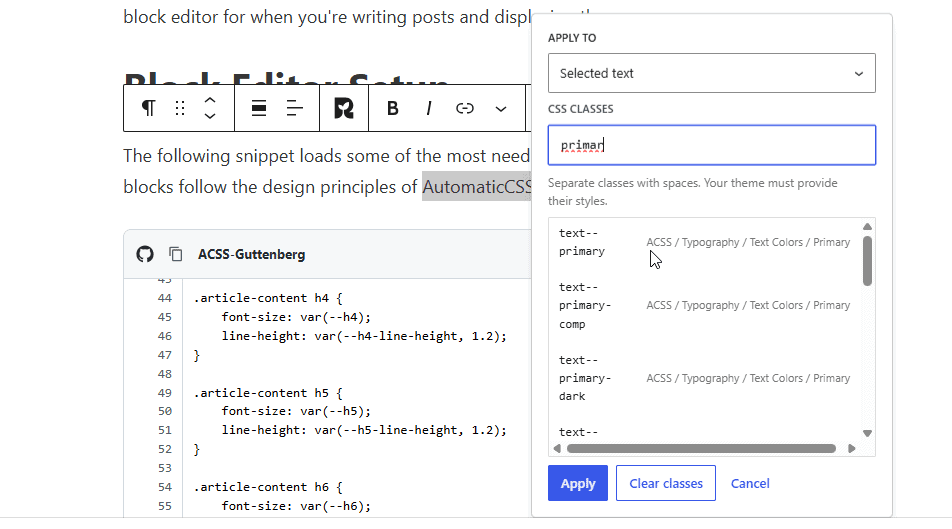952x529 pixels.
Task: Click the suggestions list scroll up arrow
Action: (867, 227)
